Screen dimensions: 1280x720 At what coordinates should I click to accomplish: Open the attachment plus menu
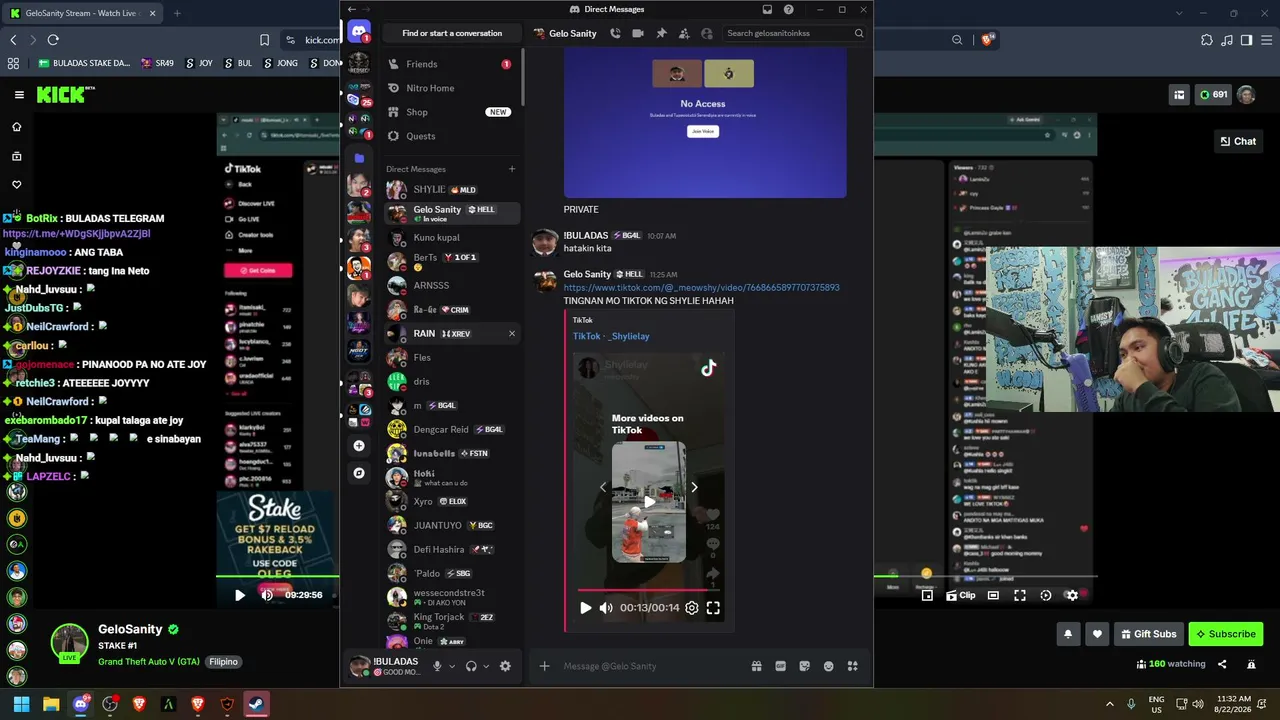[x=544, y=666]
